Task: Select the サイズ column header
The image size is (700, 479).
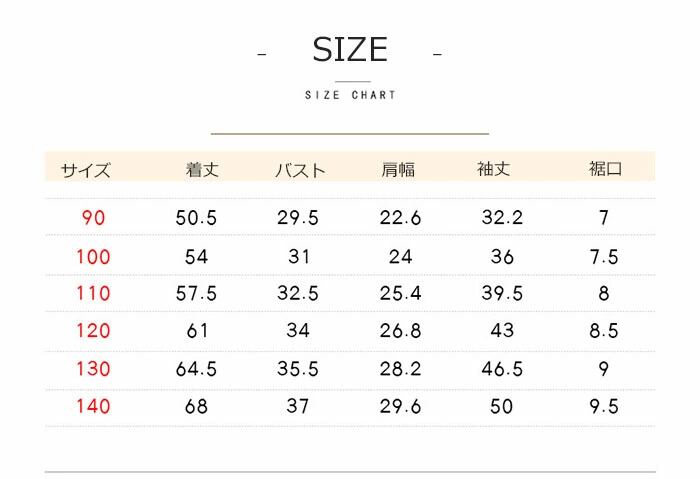Action: [86, 170]
